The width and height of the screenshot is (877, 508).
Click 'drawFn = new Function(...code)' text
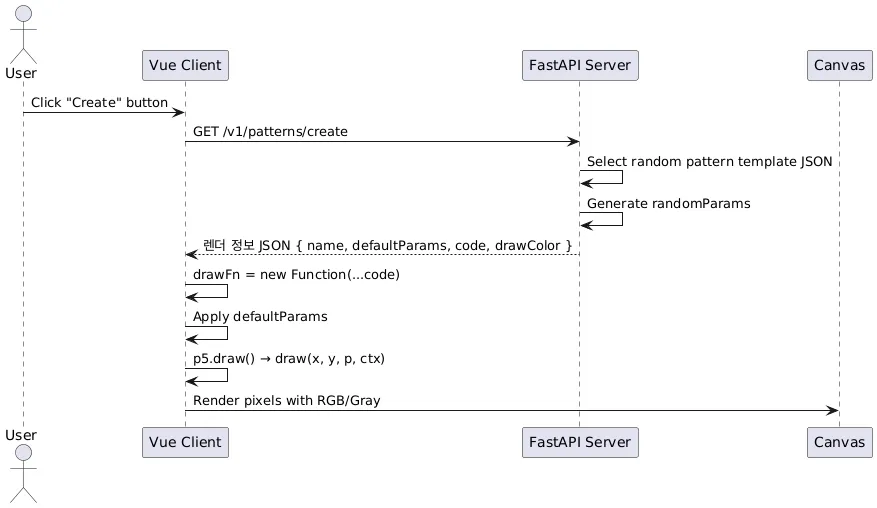(x=296, y=275)
